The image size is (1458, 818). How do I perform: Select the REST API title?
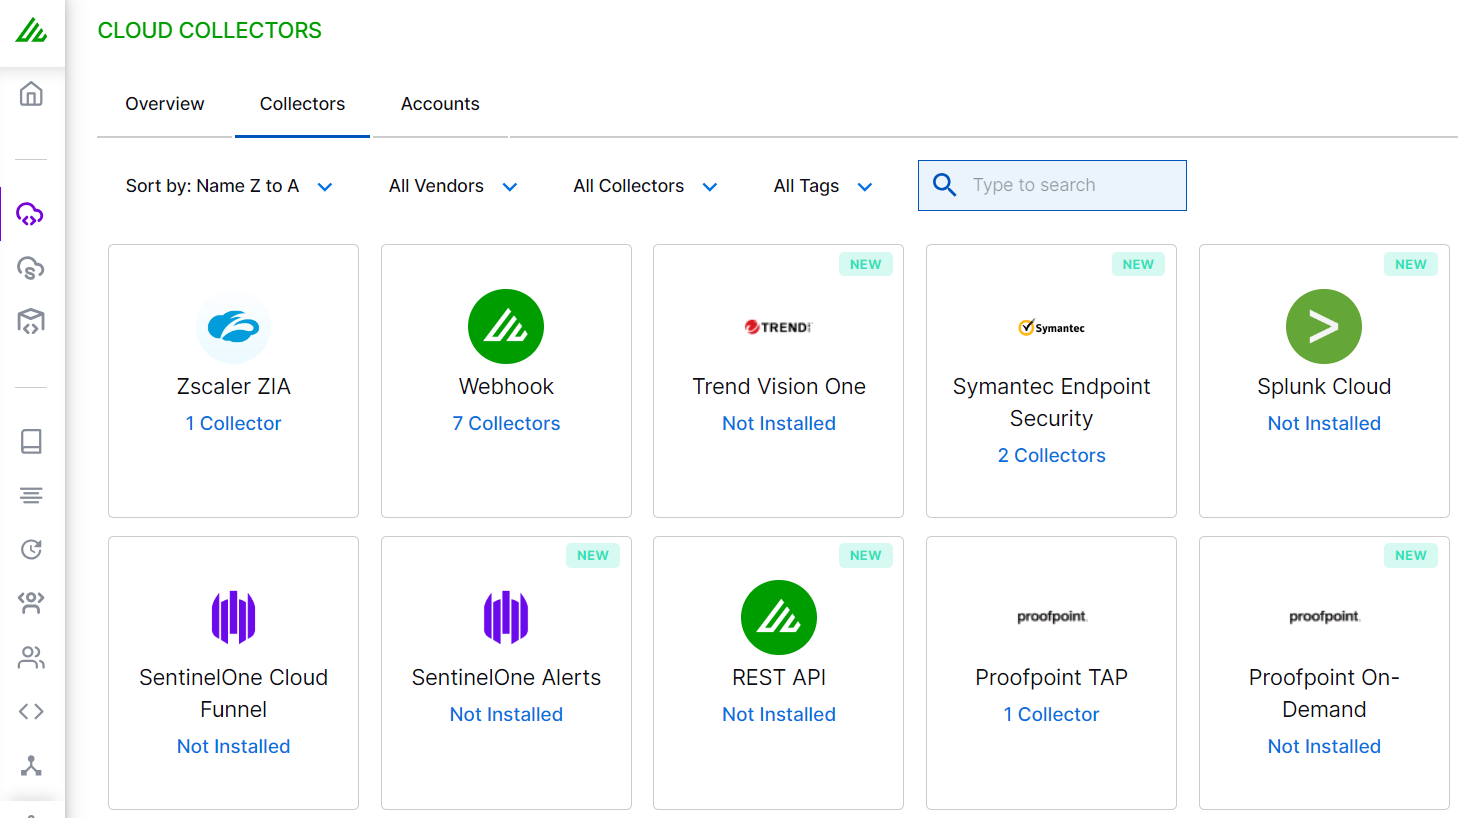[x=779, y=677]
